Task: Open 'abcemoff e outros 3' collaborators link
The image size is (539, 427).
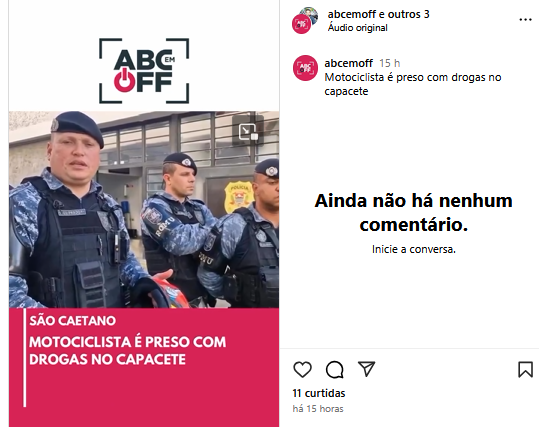Action: (x=378, y=14)
